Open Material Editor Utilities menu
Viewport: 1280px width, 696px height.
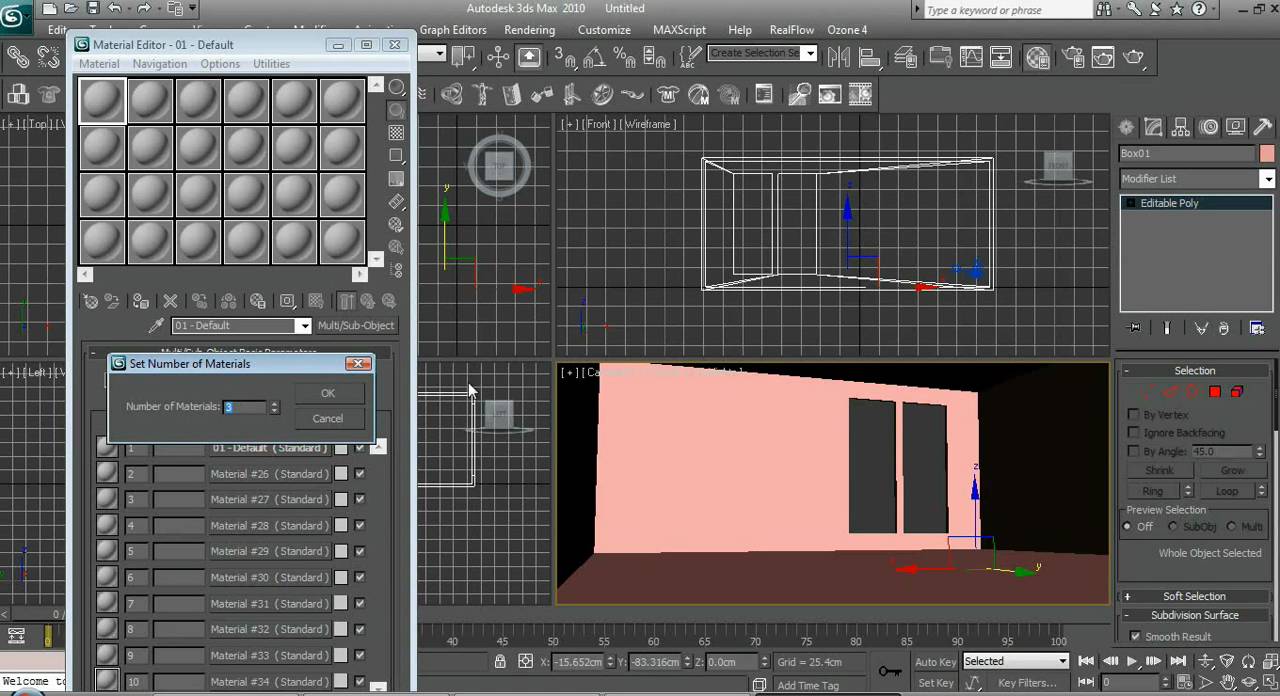(x=271, y=64)
